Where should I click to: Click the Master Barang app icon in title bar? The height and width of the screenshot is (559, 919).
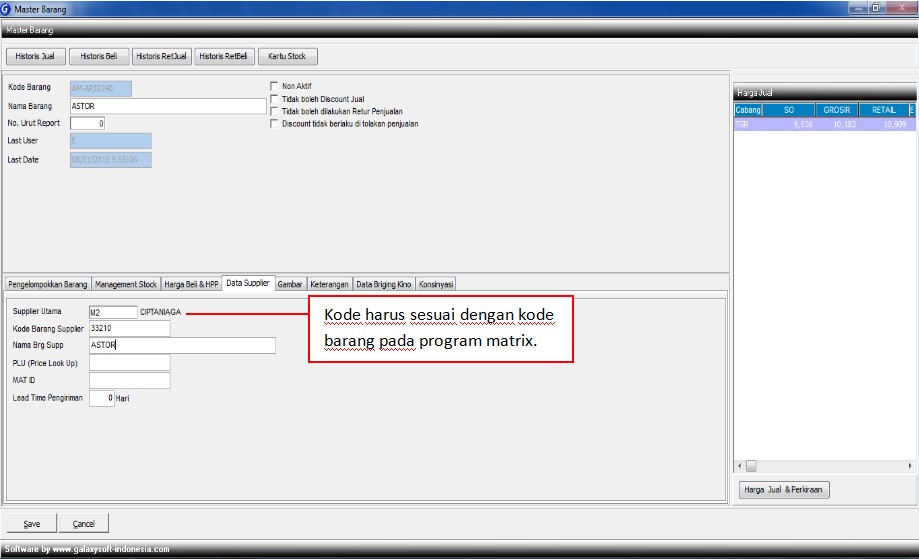pyautogui.click(x=8, y=8)
